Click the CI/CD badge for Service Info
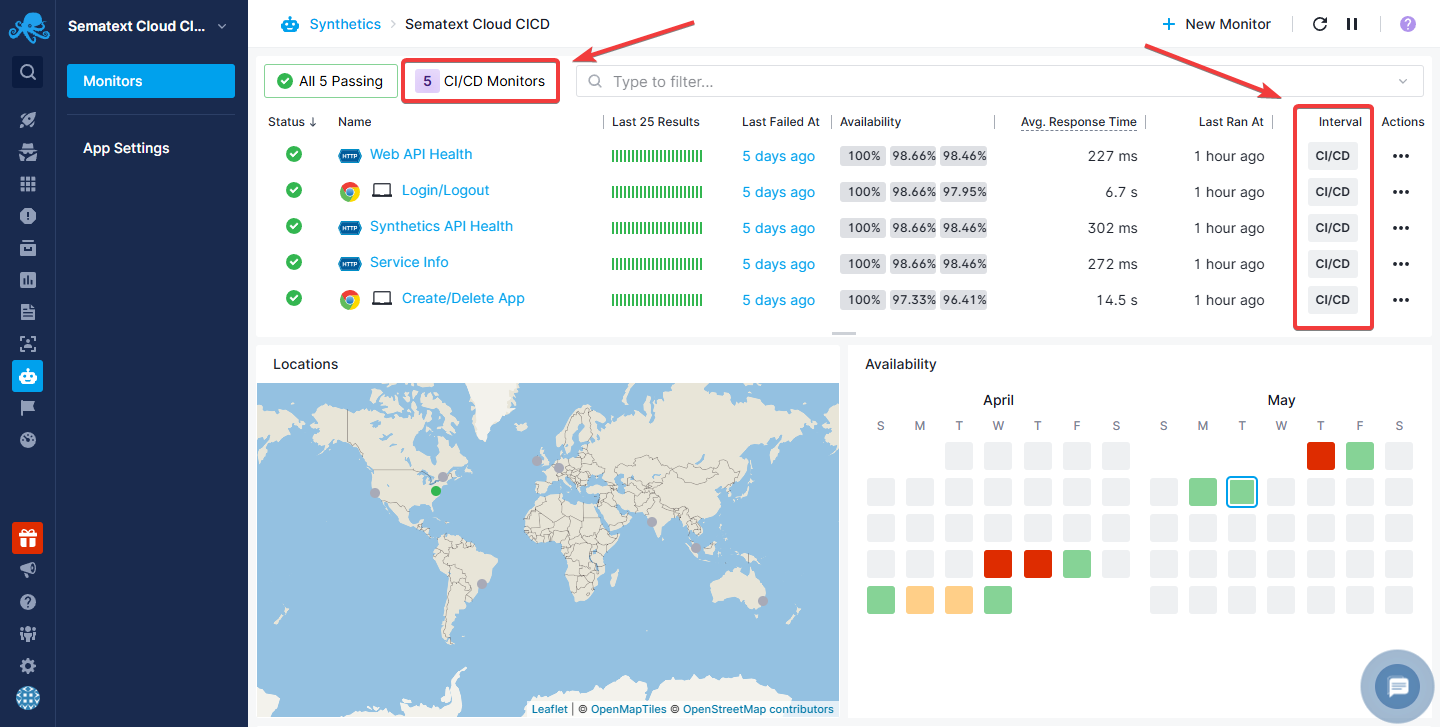Screen dimensions: 1440x727 [x=1332, y=264]
